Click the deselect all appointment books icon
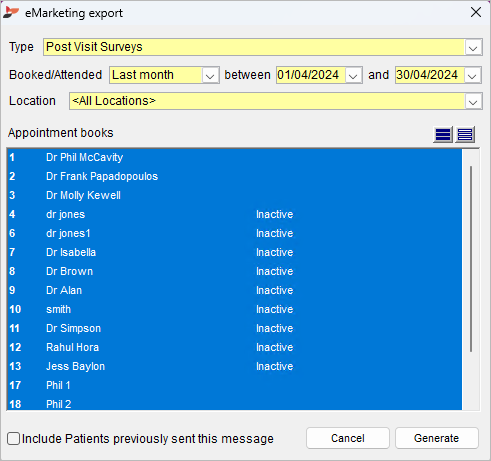Viewport: 491px width, 461px height. click(465, 135)
